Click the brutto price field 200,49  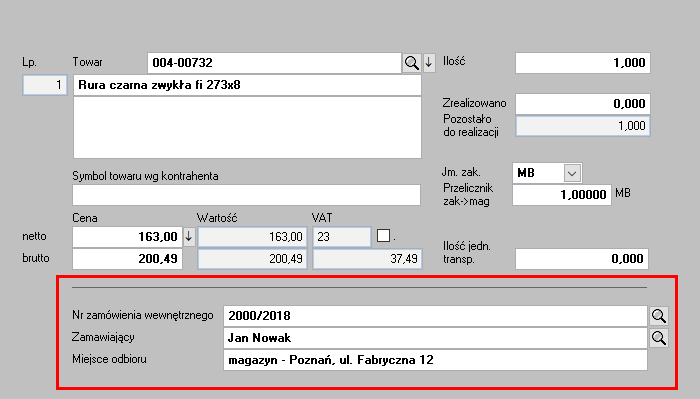pos(127,259)
